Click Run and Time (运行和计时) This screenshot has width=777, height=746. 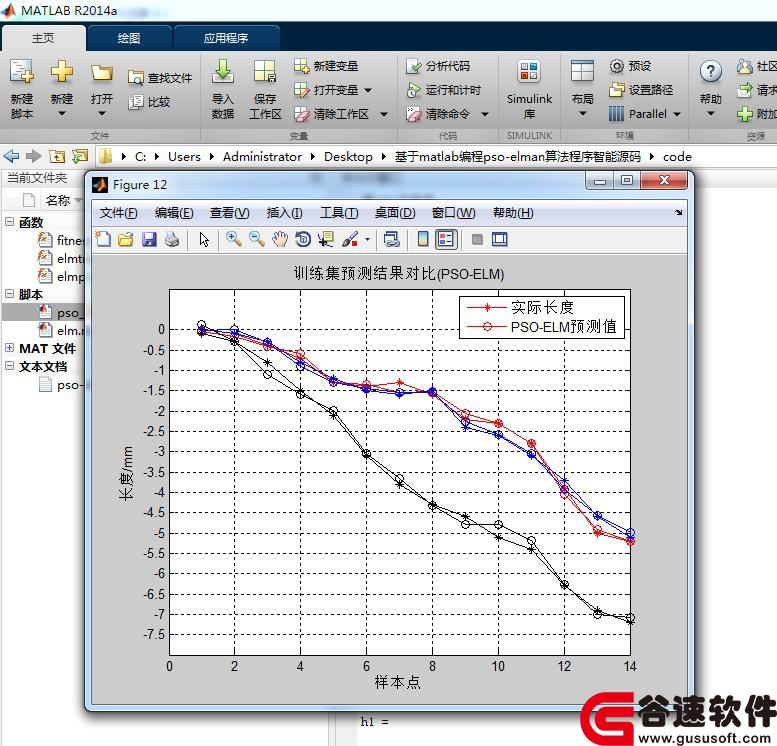(x=443, y=90)
